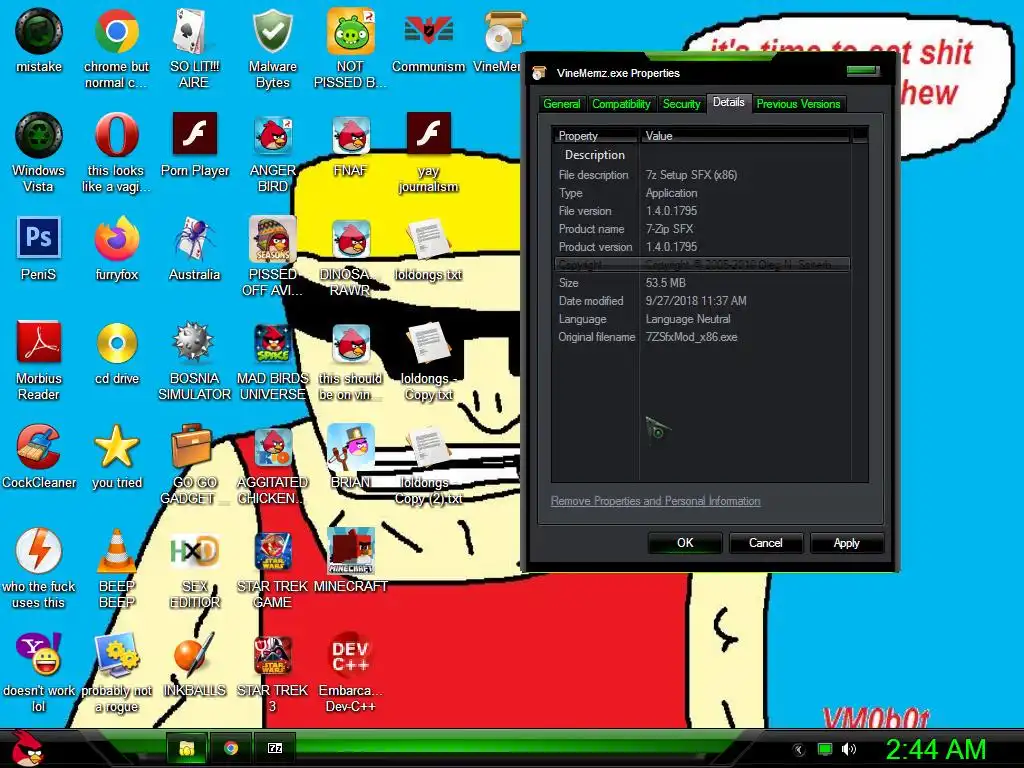Click the 'SEX EDITIOR' HxD icon

(194, 569)
